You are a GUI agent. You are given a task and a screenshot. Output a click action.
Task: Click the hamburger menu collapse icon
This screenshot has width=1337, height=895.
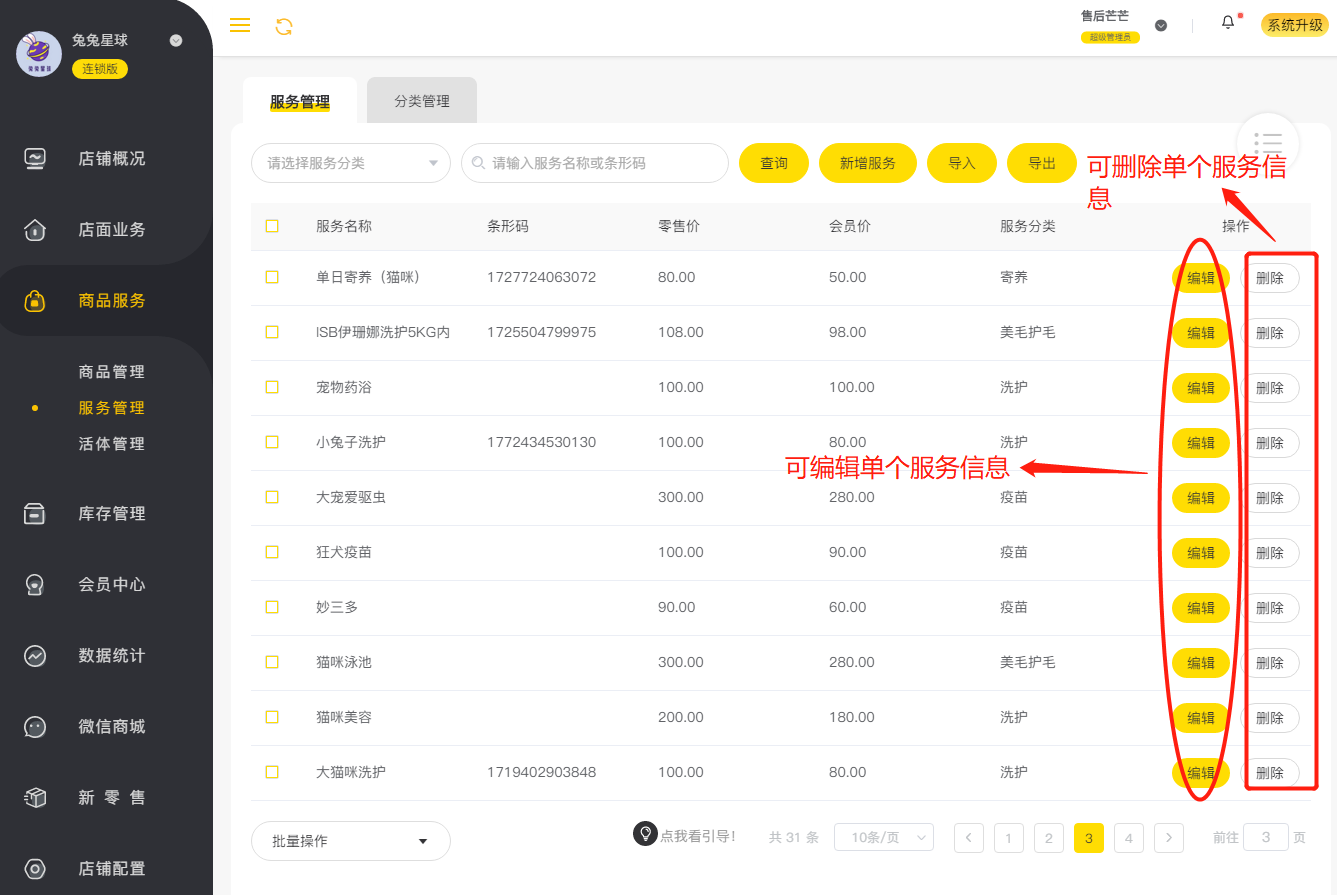pos(240,26)
